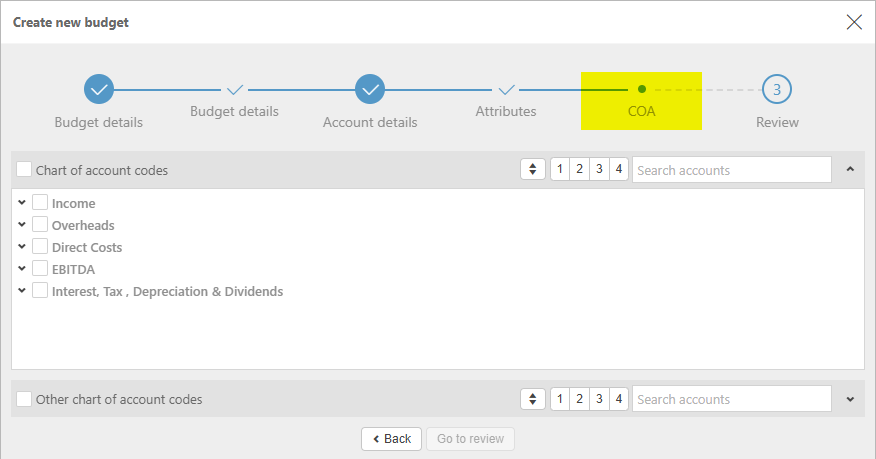Click the Go to review button
This screenshot has height=459, width=876.
470,438
